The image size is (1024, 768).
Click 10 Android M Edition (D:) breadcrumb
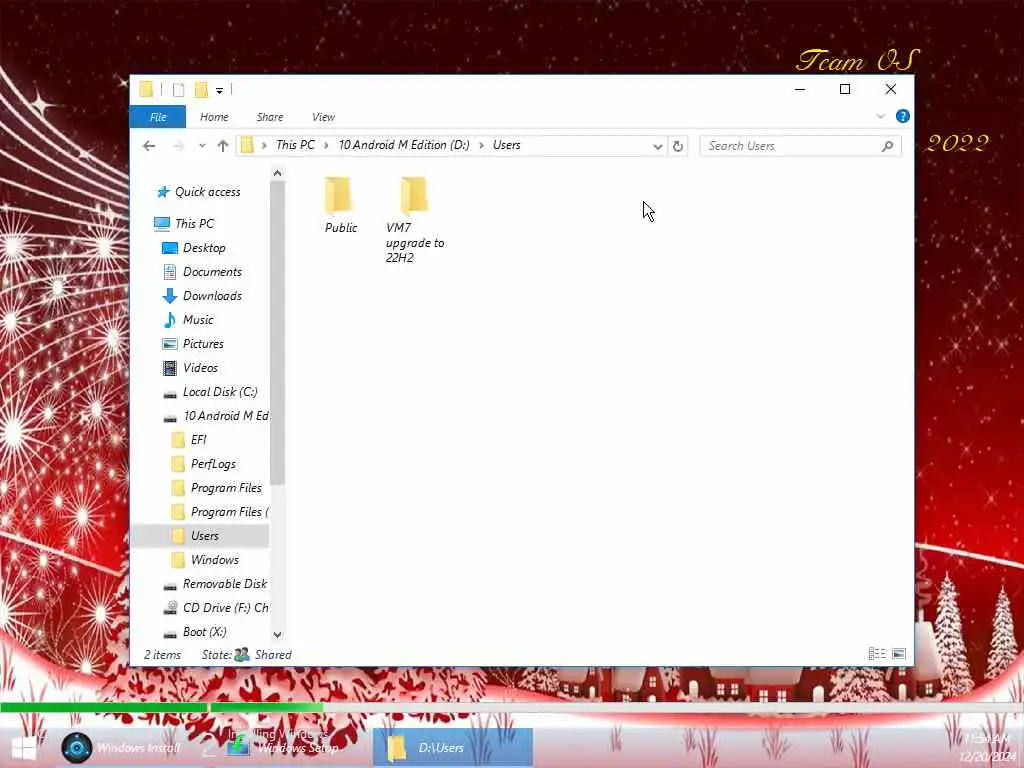[x=404, y=145]
